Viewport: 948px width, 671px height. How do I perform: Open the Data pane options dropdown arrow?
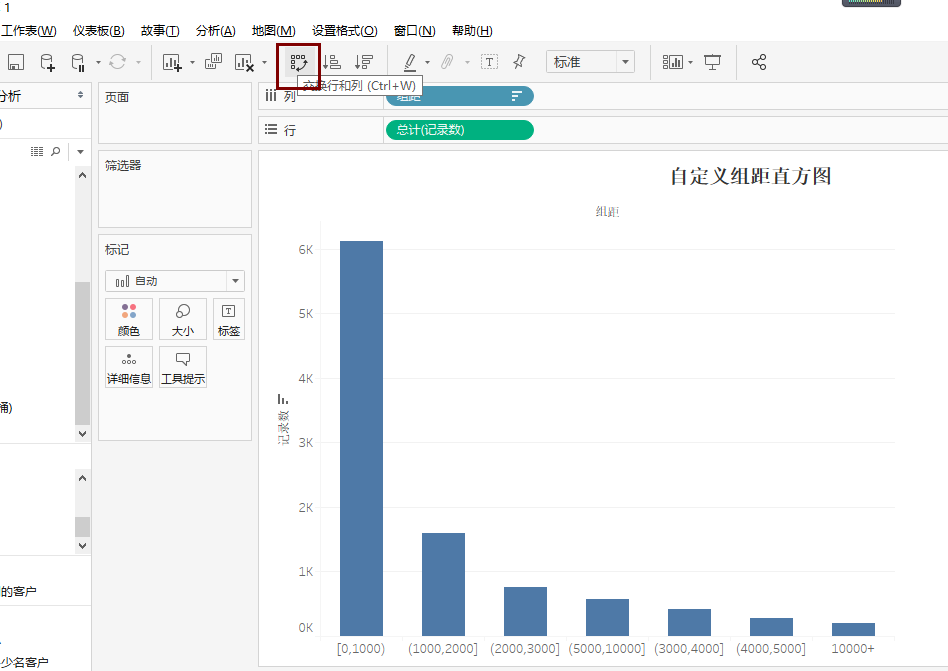pyautogui.click(x=80, y=152)
